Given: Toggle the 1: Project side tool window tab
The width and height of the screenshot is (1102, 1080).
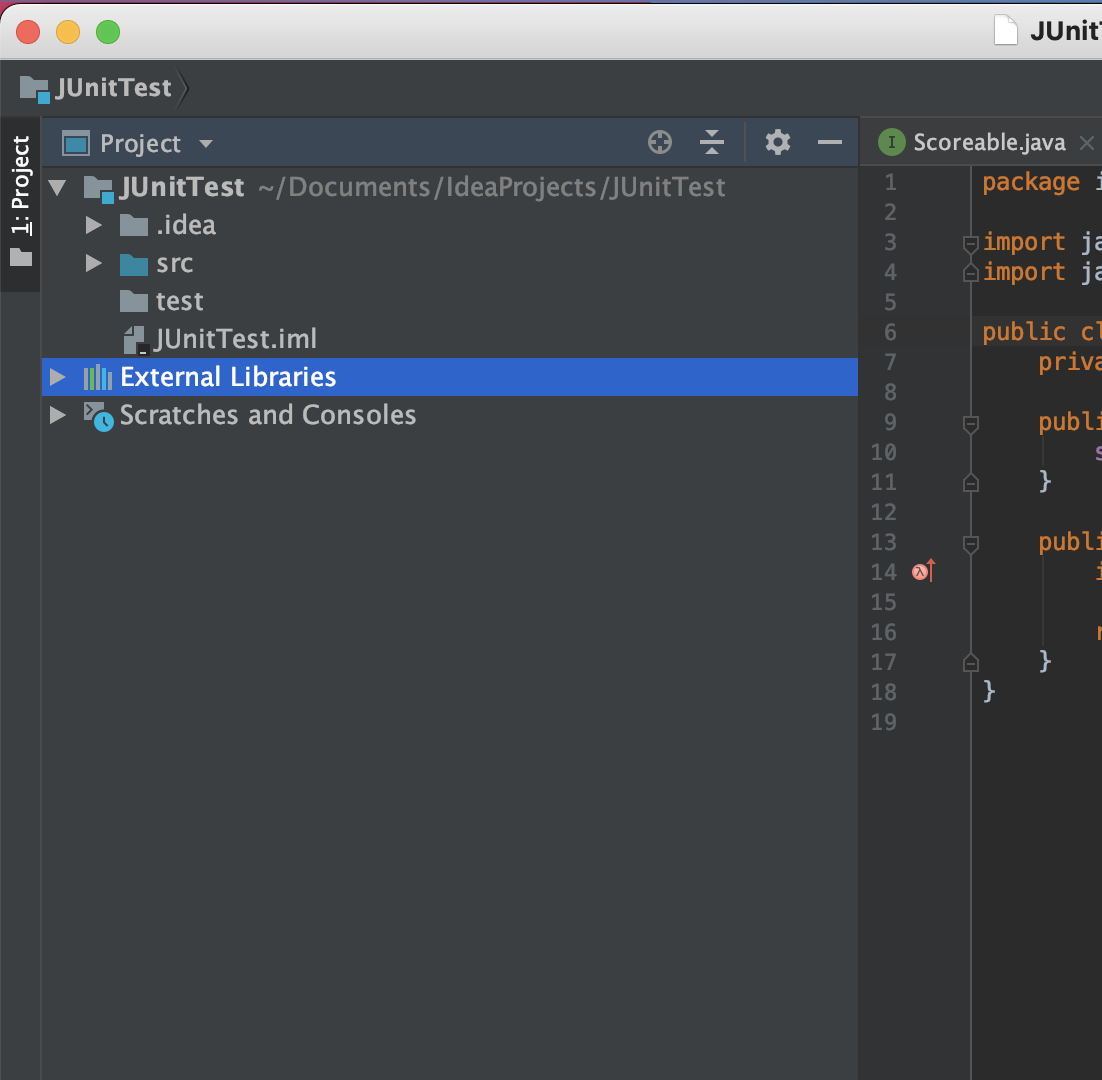Looking at the screenshot, I should [x=20, y=202].
